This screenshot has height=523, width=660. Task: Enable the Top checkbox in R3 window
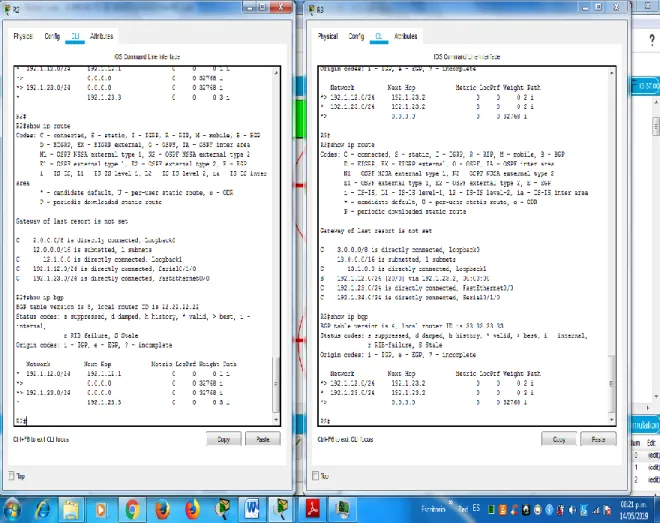point(315,476)
